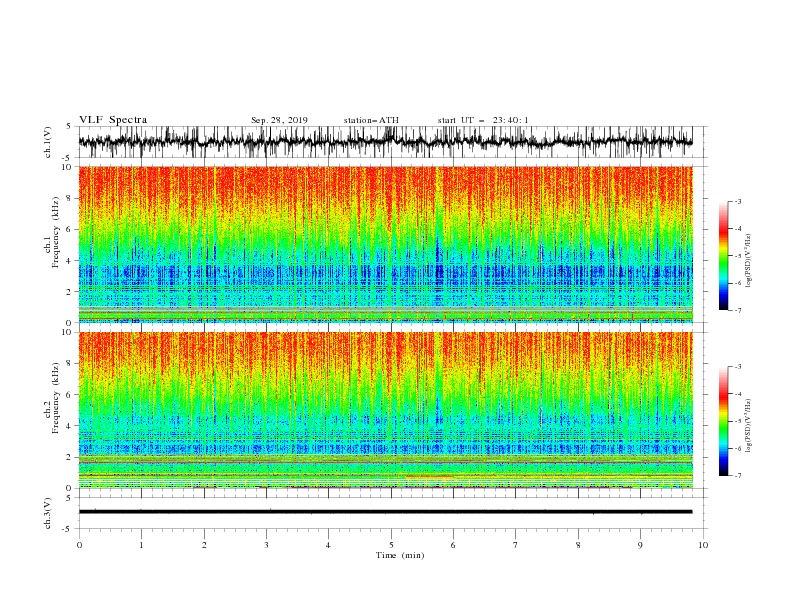Click the 'ch.1(V)' waveform axis label
The width and height of the screenshot is (792, 612).
pos(48,142)
